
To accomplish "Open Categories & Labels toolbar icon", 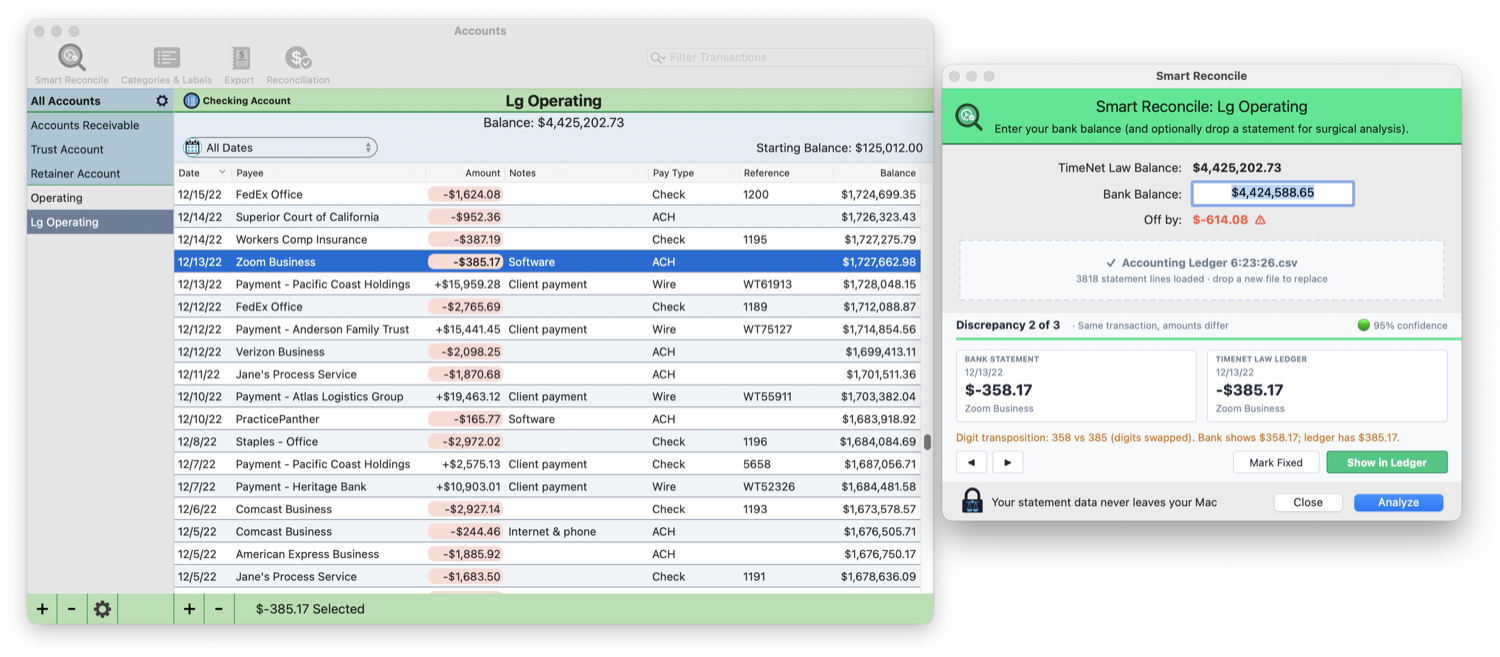I will coord(166,59).
